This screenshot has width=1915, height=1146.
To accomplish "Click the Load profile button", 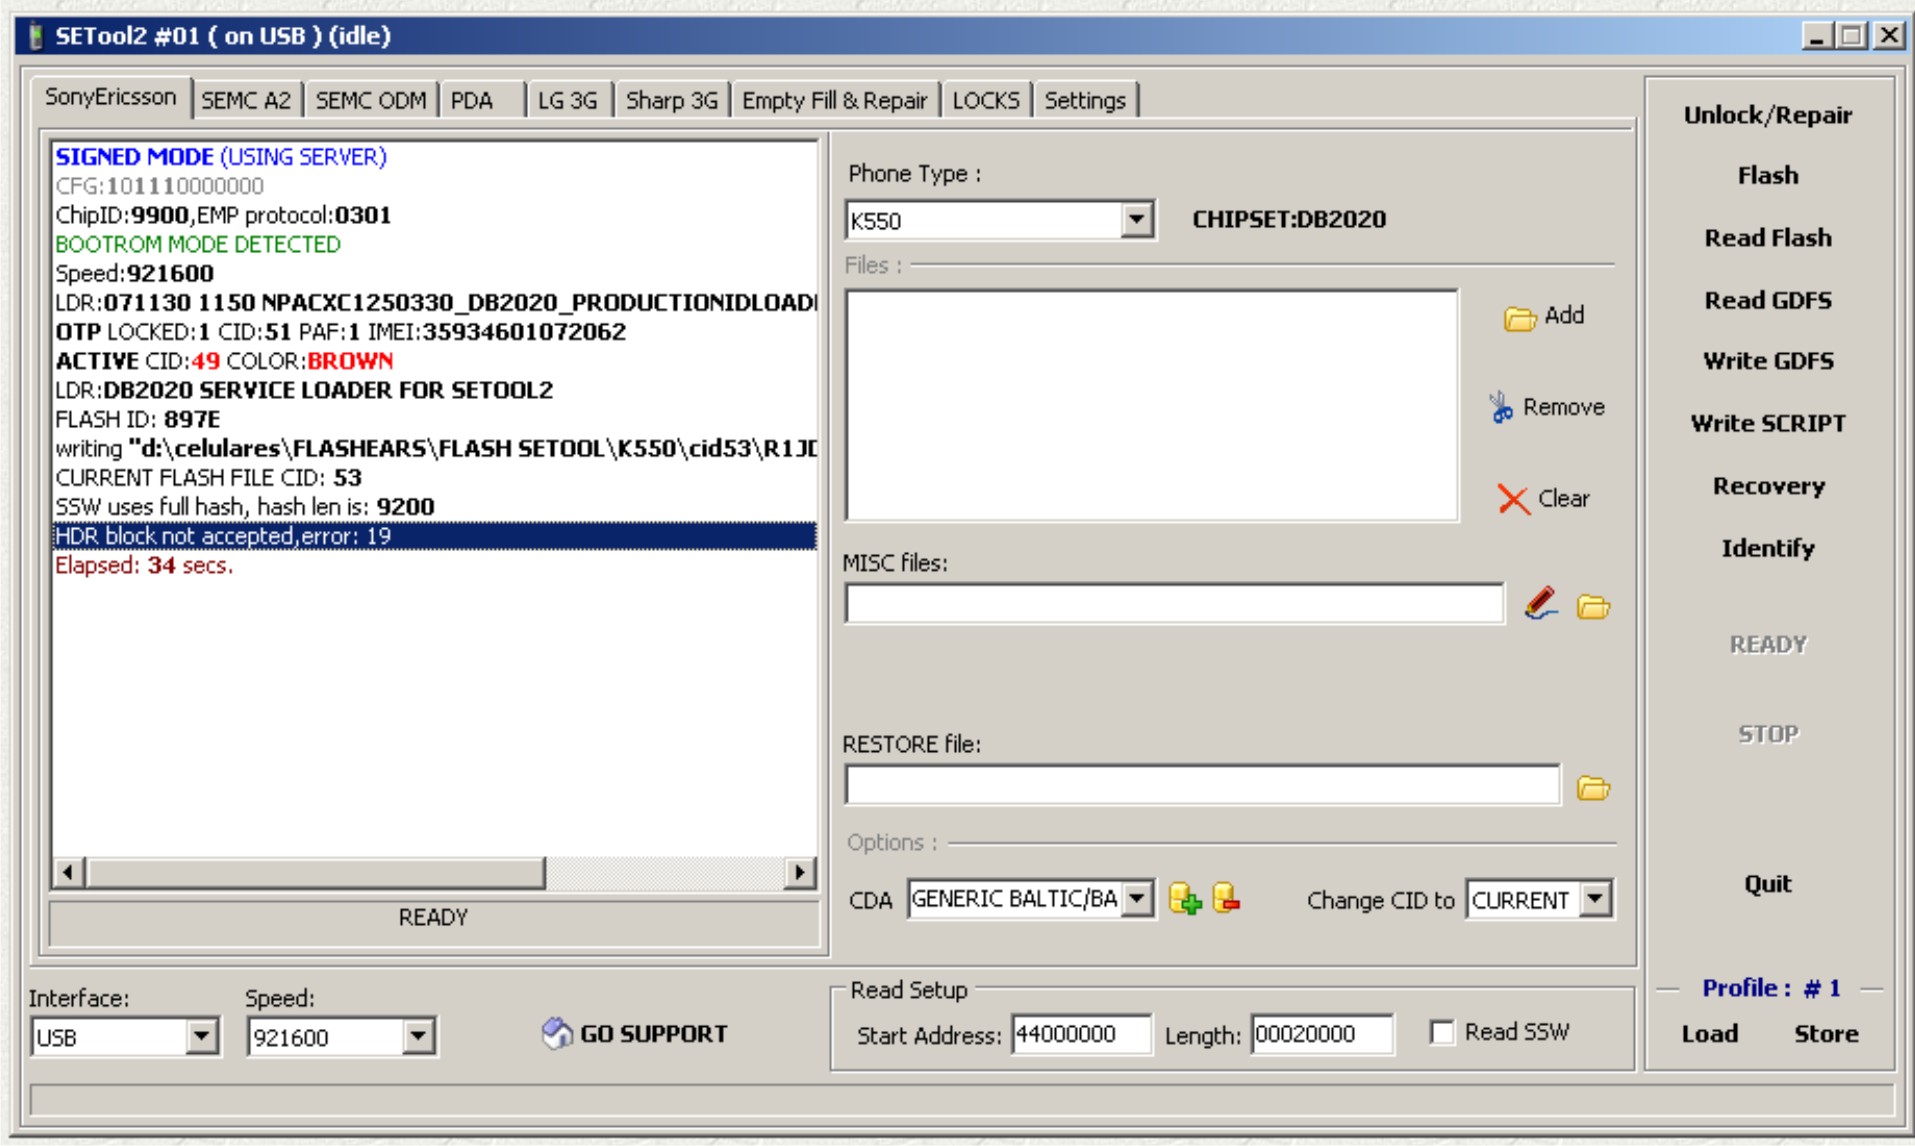I will tap(1709, 1034).
